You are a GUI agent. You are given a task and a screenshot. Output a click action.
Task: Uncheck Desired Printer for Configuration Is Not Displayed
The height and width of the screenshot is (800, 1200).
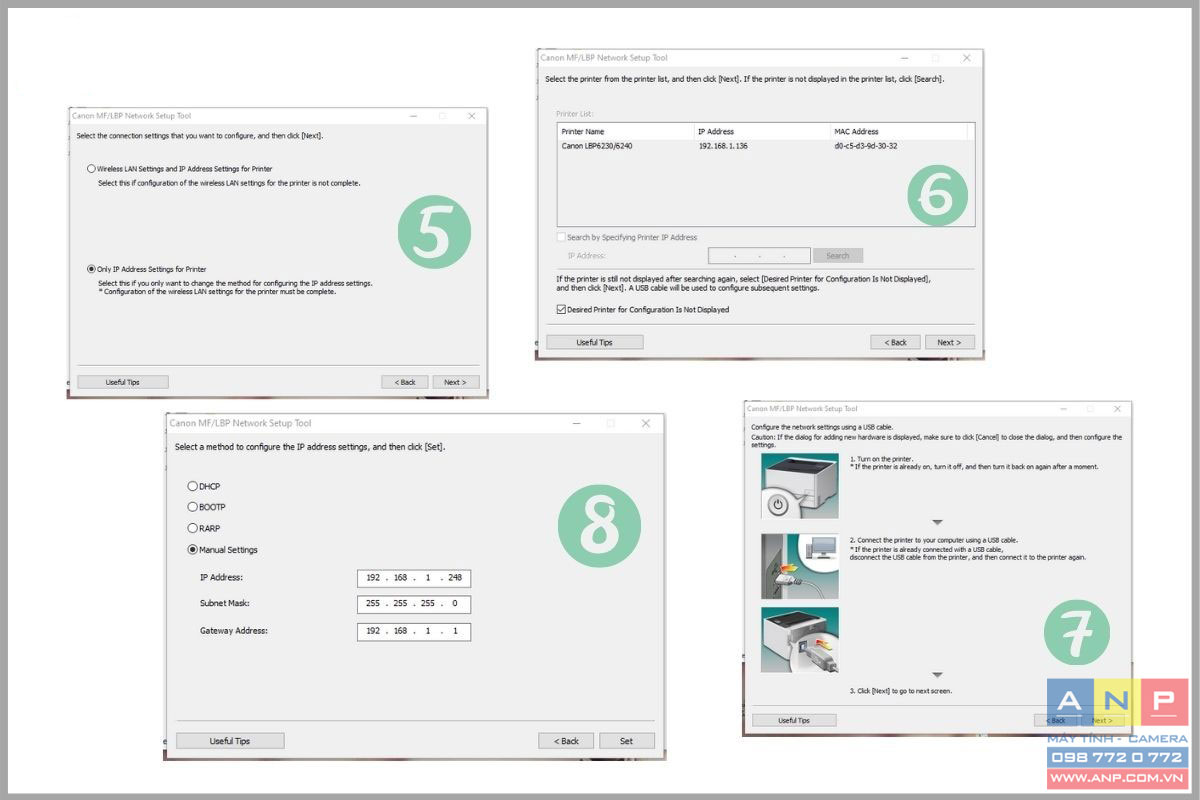click(561, 310)
